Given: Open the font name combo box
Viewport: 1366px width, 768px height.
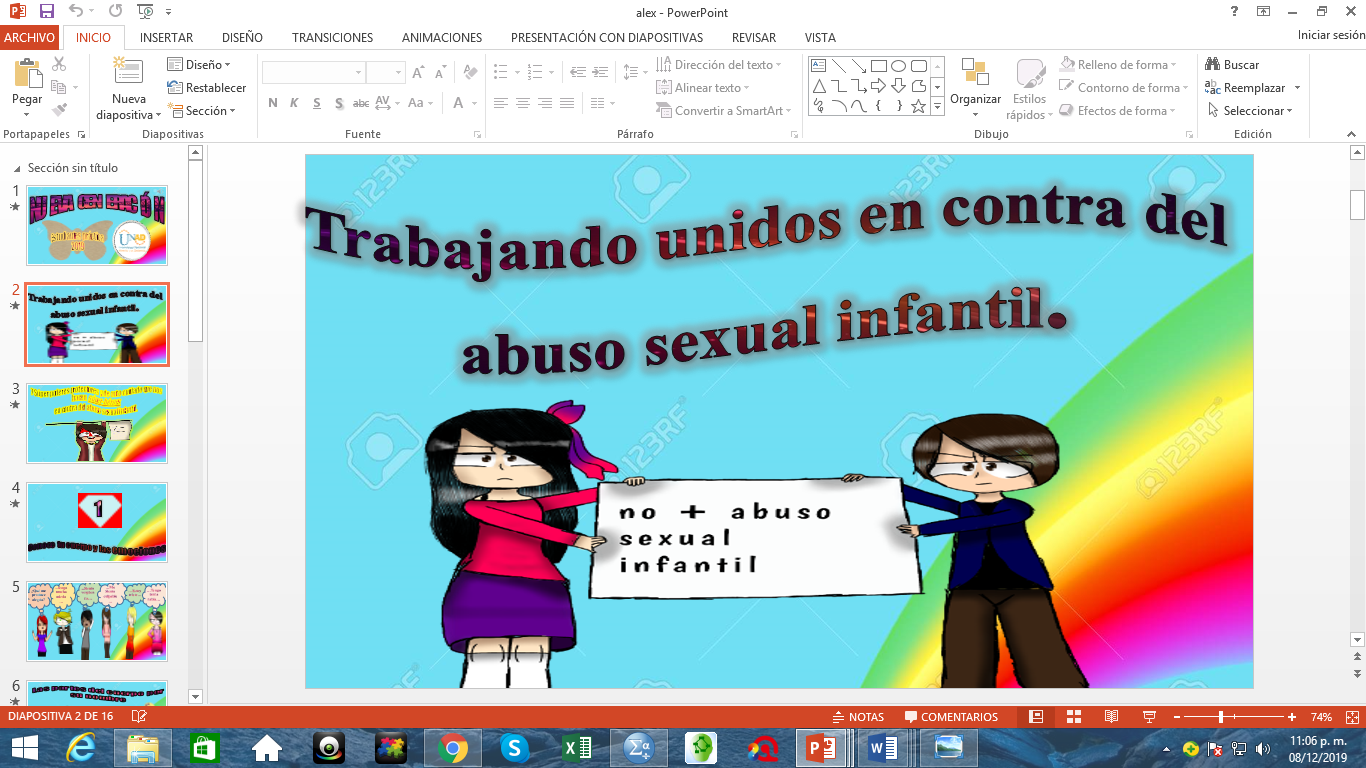Looking at the screenshot, I should coord(313,73).
